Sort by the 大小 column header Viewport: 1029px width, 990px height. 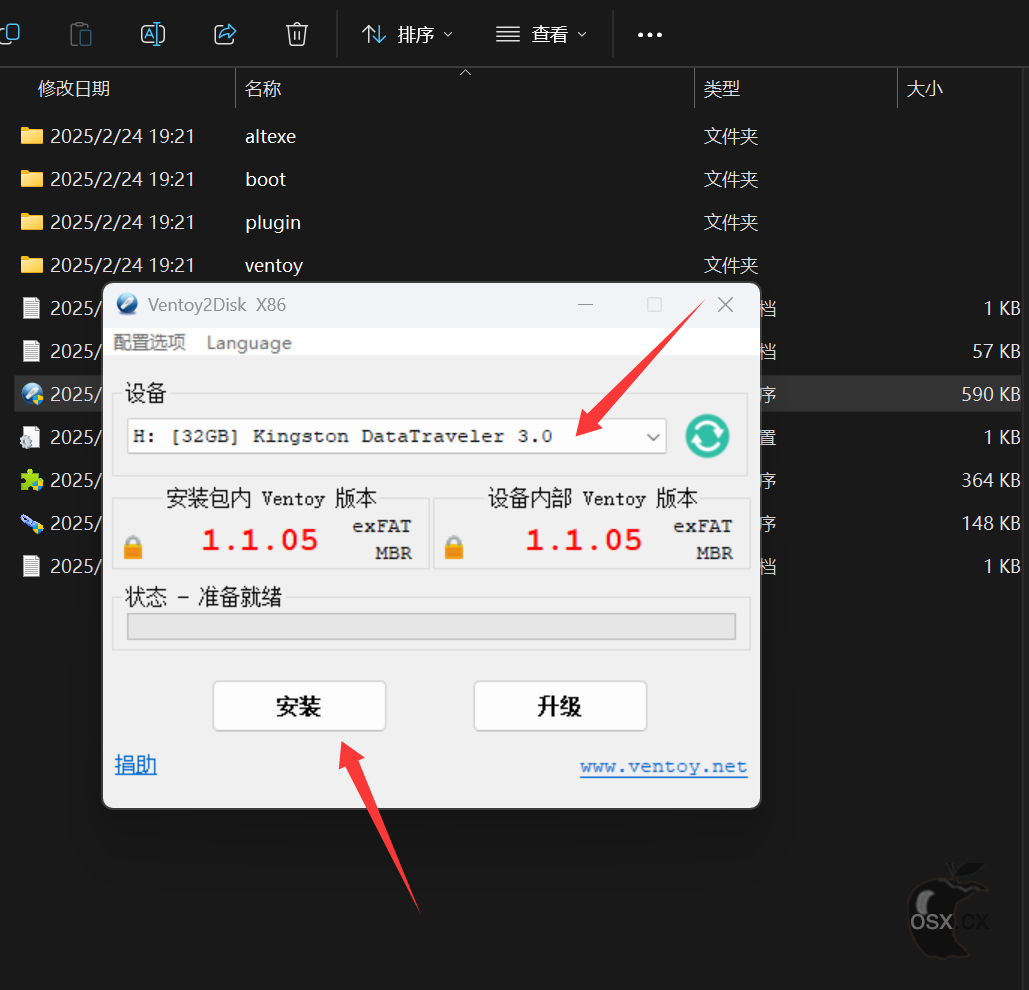pyautogui.click(x=925, y=89)
